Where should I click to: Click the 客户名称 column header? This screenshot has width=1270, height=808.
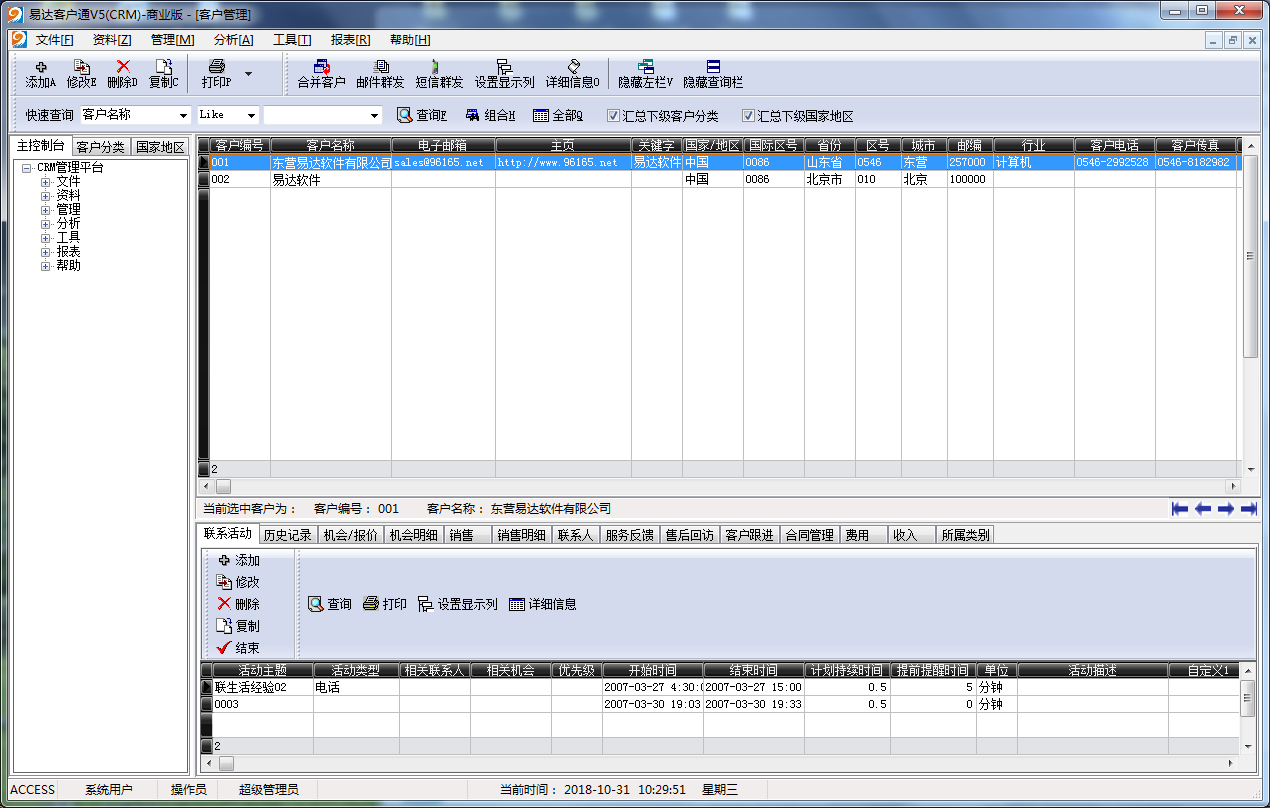[331, 146]
